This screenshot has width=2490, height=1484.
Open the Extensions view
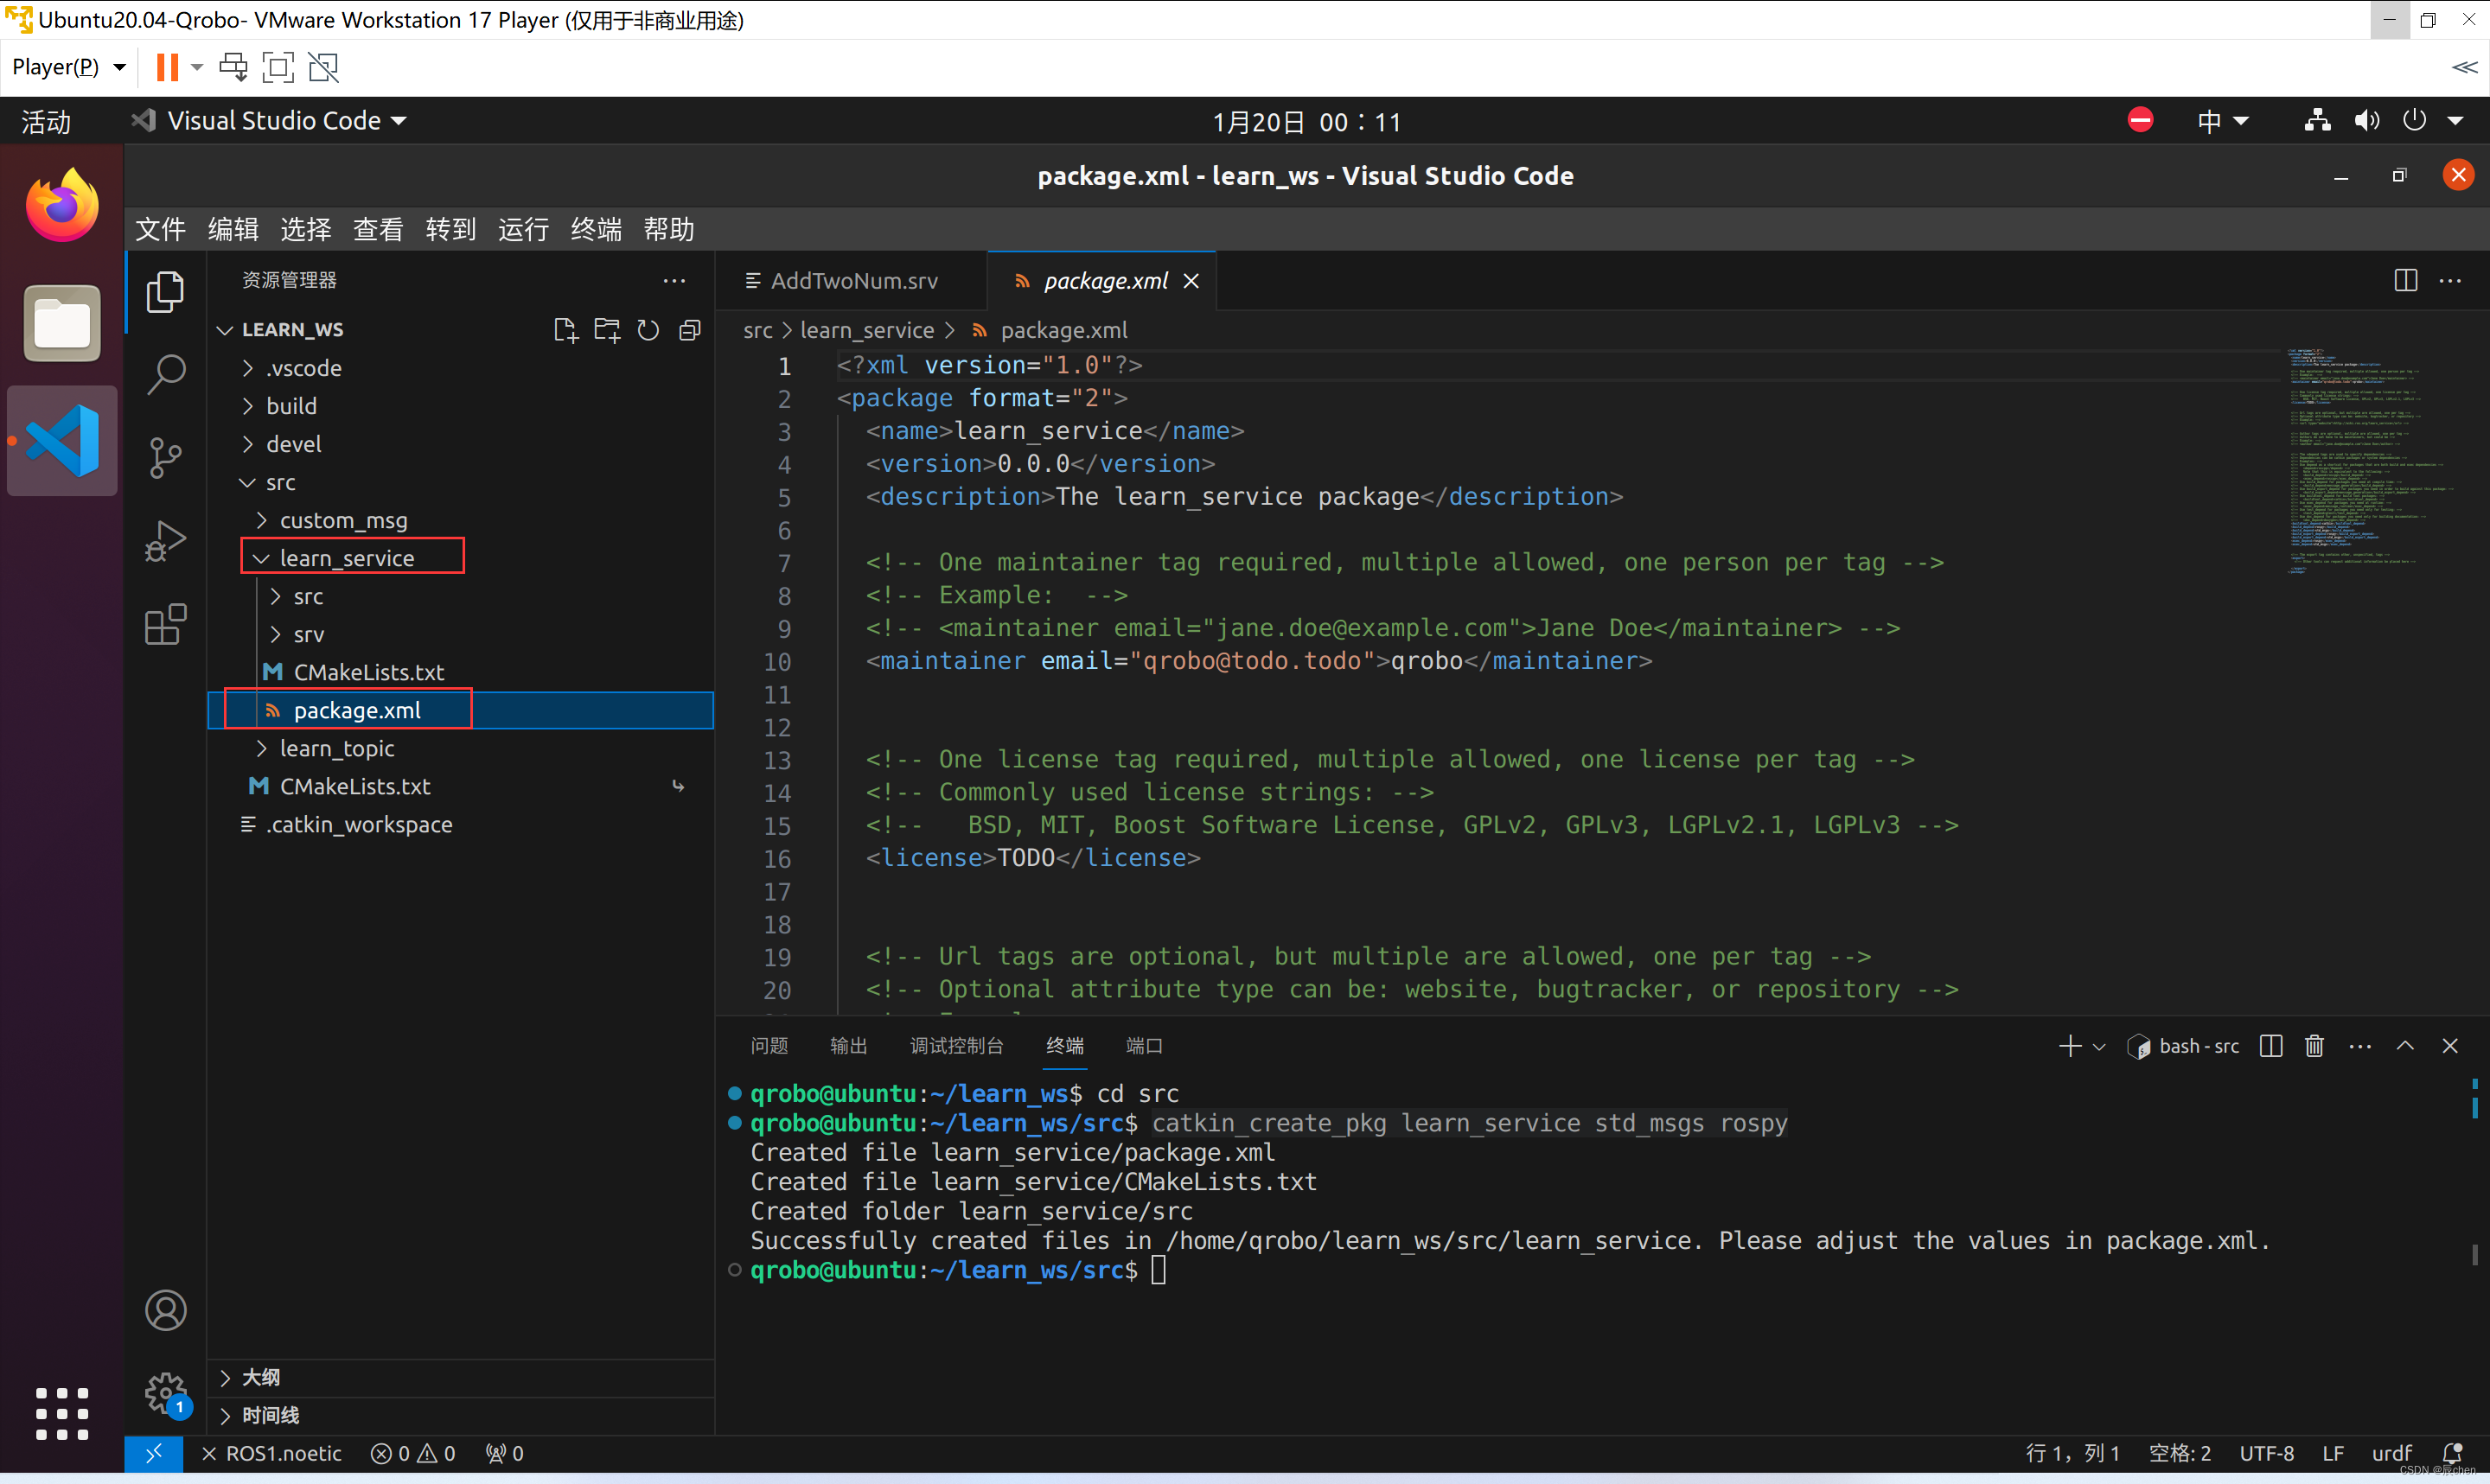click(x=165, y=624)
